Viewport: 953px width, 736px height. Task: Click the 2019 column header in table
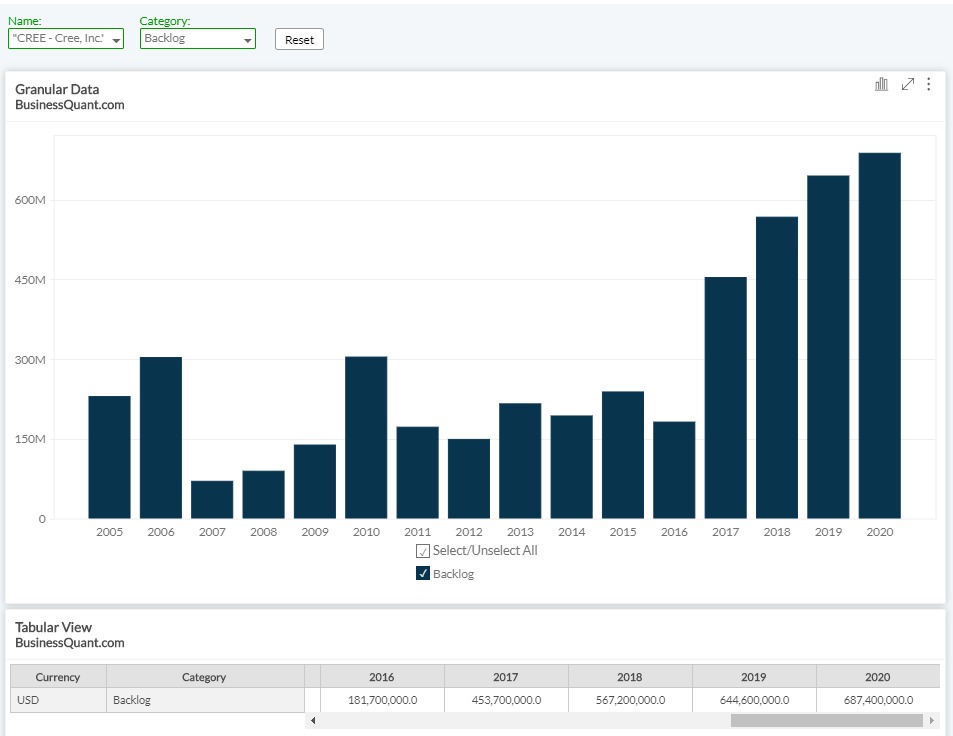(754, 676)
